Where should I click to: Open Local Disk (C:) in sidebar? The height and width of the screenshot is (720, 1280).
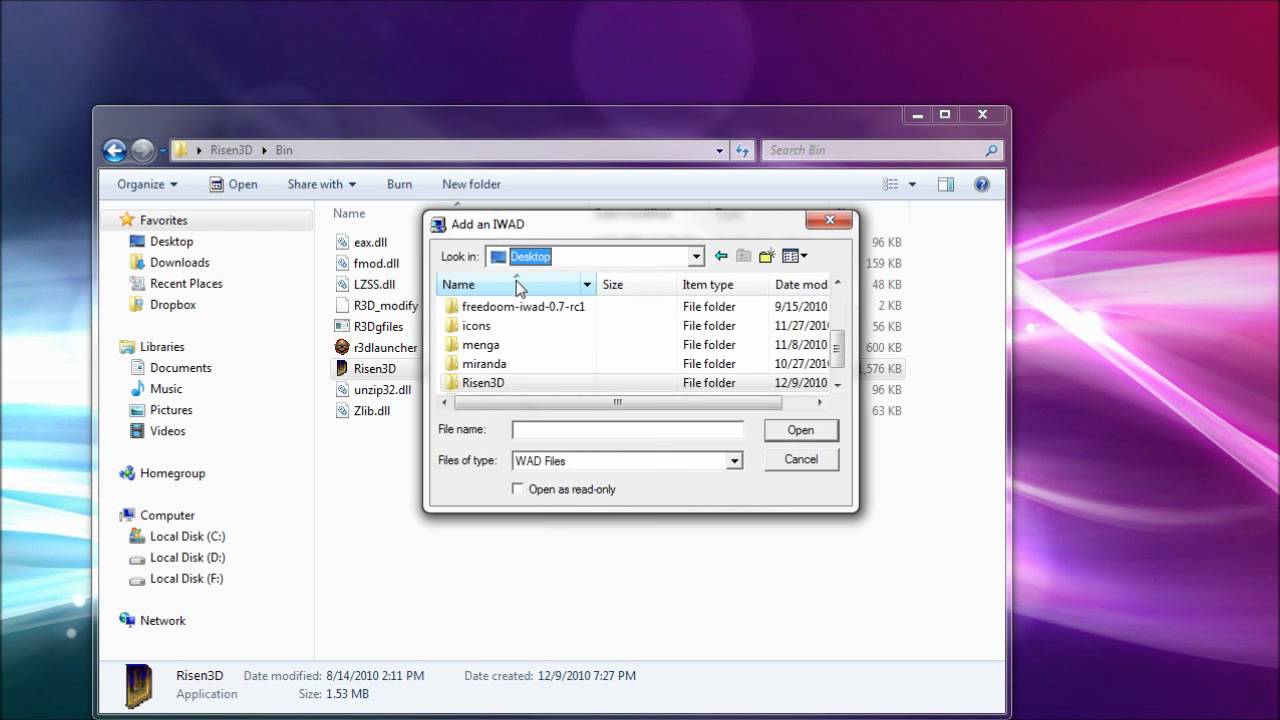tap(176, 536)
